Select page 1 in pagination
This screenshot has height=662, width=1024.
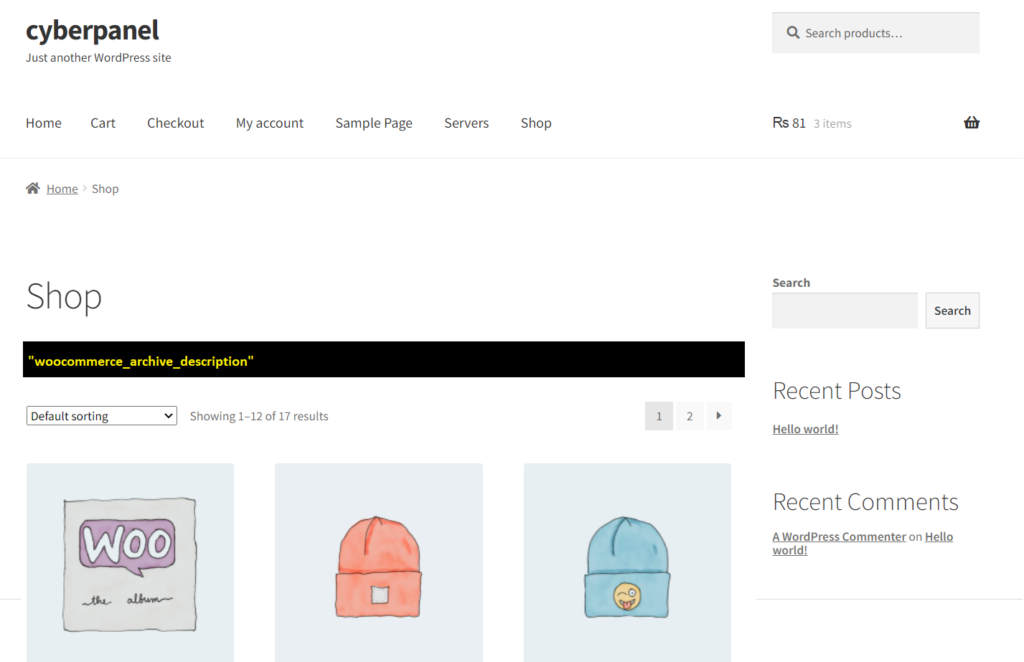[659, 416]
